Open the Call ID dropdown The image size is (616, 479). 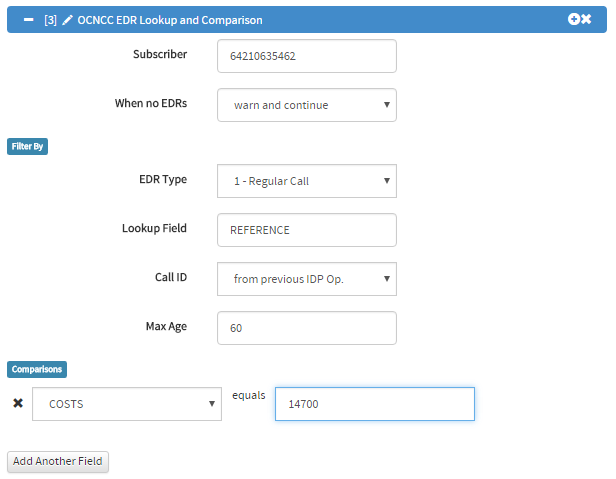(x=307, y=279)
